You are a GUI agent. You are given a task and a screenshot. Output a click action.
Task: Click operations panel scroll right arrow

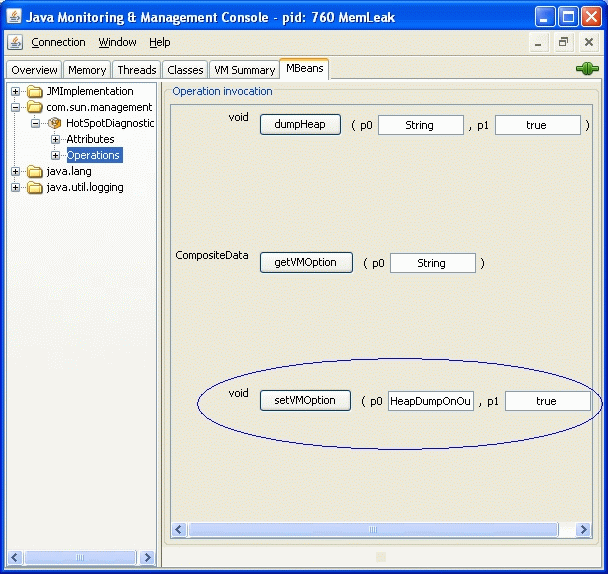tap(583, 529)
